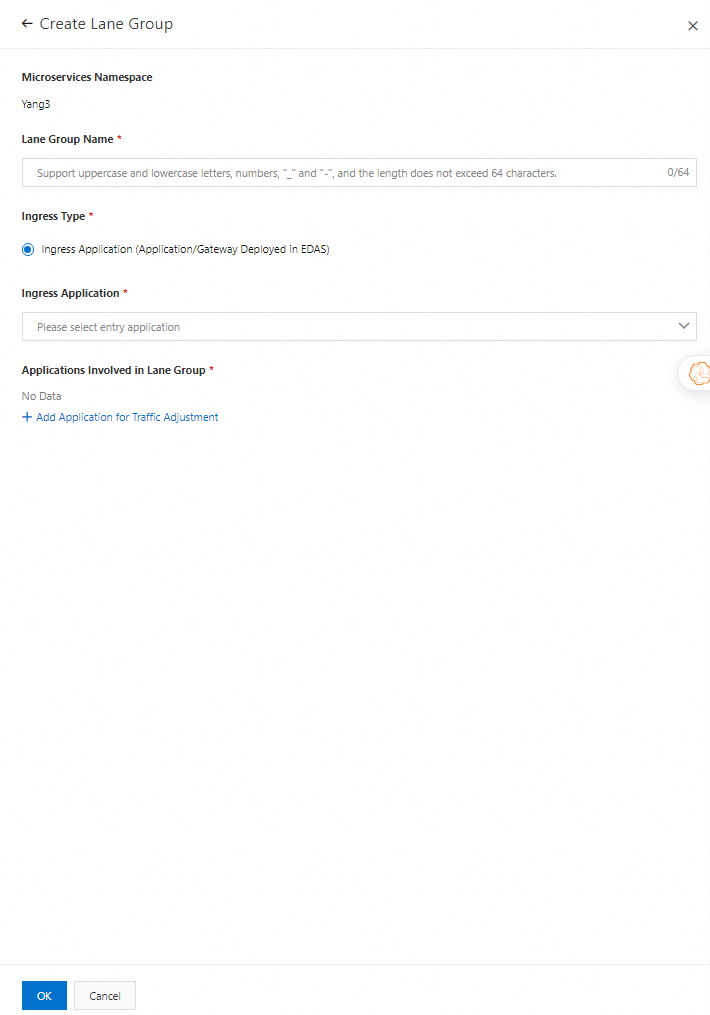Screen dimensions: 710x1015
Task: Click the 0/64 character counter
Action: [x=678, y=173]
